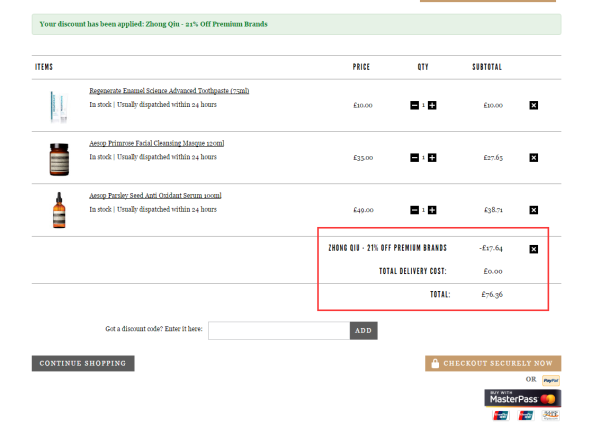Screen dimensions: 600x437
Task: Click the delivery cost value £0.00
Action: (x=493, y=271)
